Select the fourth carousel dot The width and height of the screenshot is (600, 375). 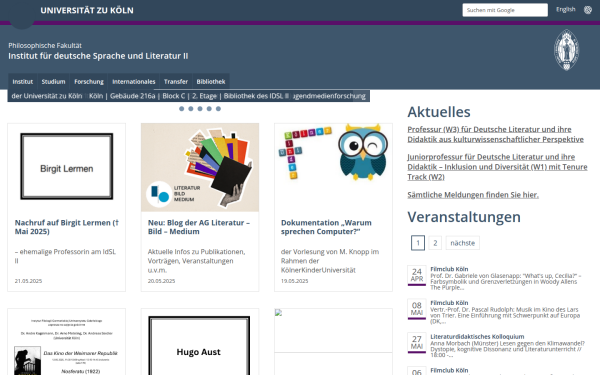click(x=209, y=109)
